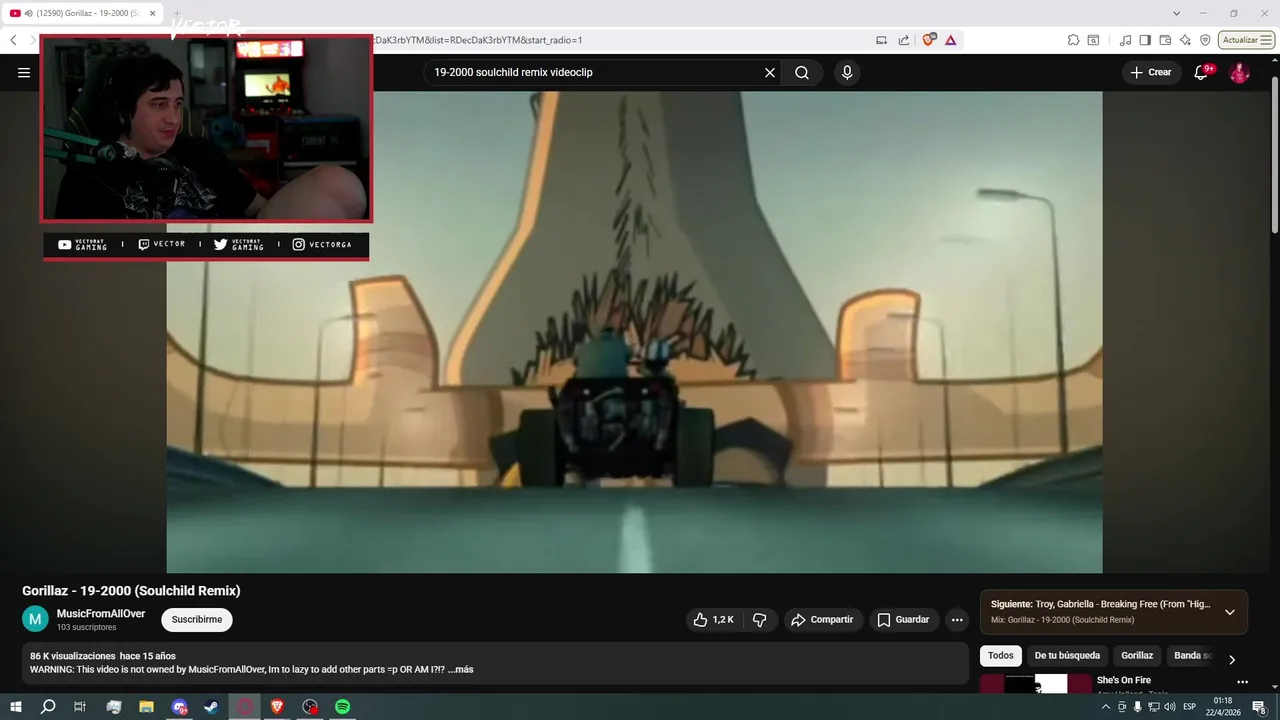Open the tab search toolbar icon
The image size is (1280, 720).
[x=1093, y=40]
